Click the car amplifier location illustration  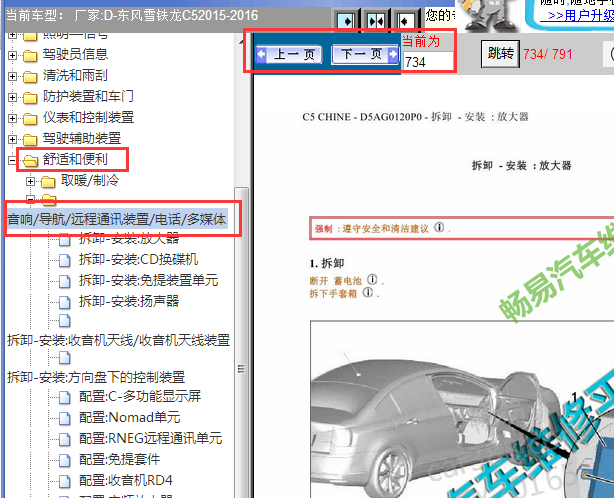462,409
